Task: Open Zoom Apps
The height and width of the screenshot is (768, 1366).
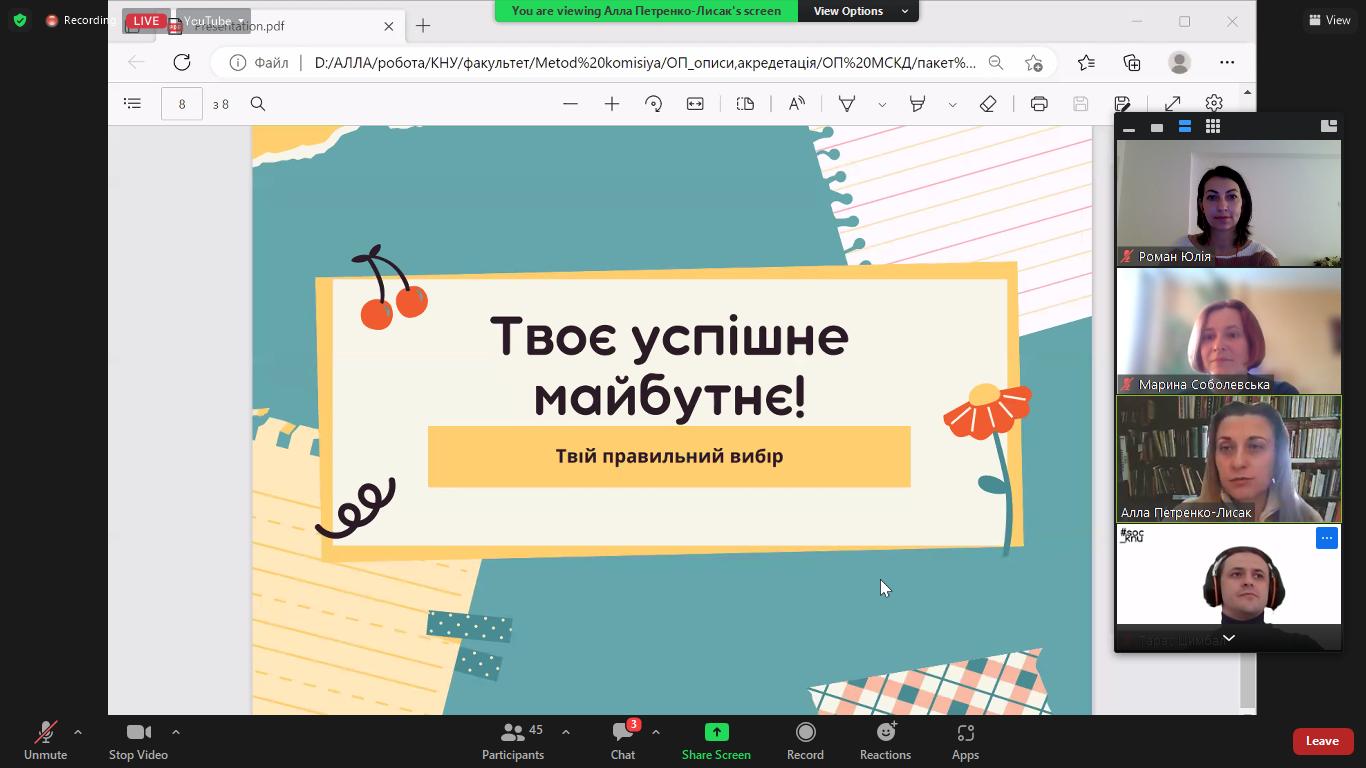Action: (x=965, y=742)
